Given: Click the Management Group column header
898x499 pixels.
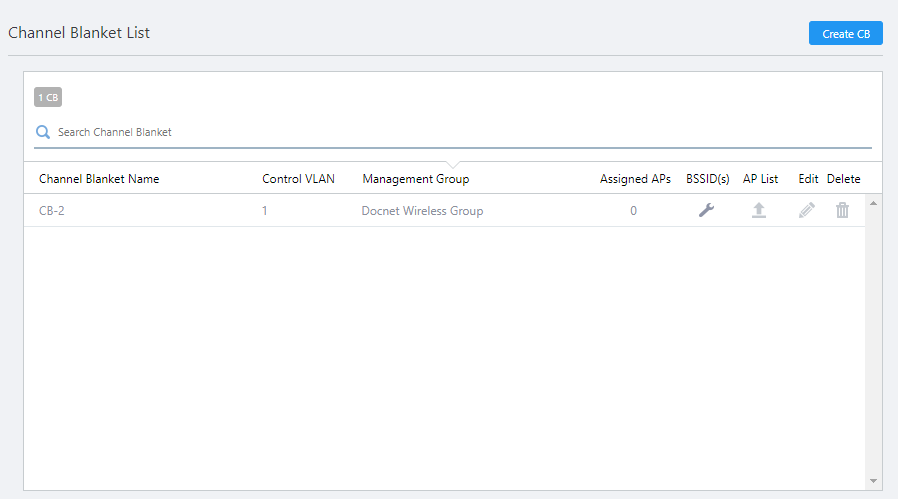Looking at the screenshot, I should coord(415,179).
